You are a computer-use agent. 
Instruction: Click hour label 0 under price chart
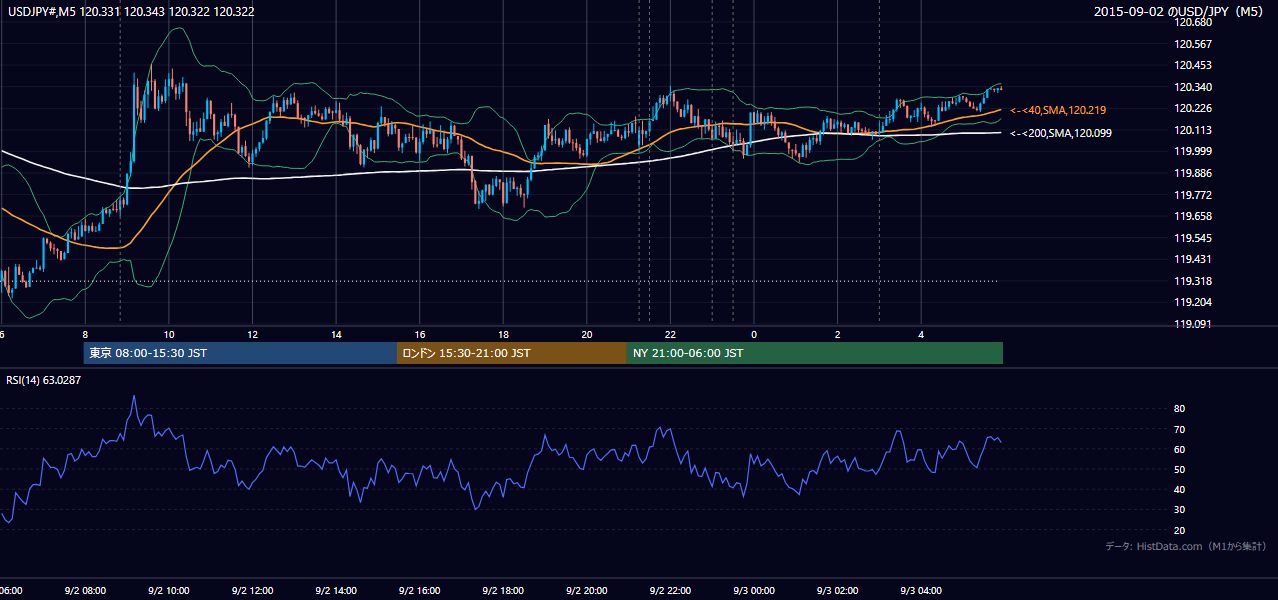[x=755, y=334]
